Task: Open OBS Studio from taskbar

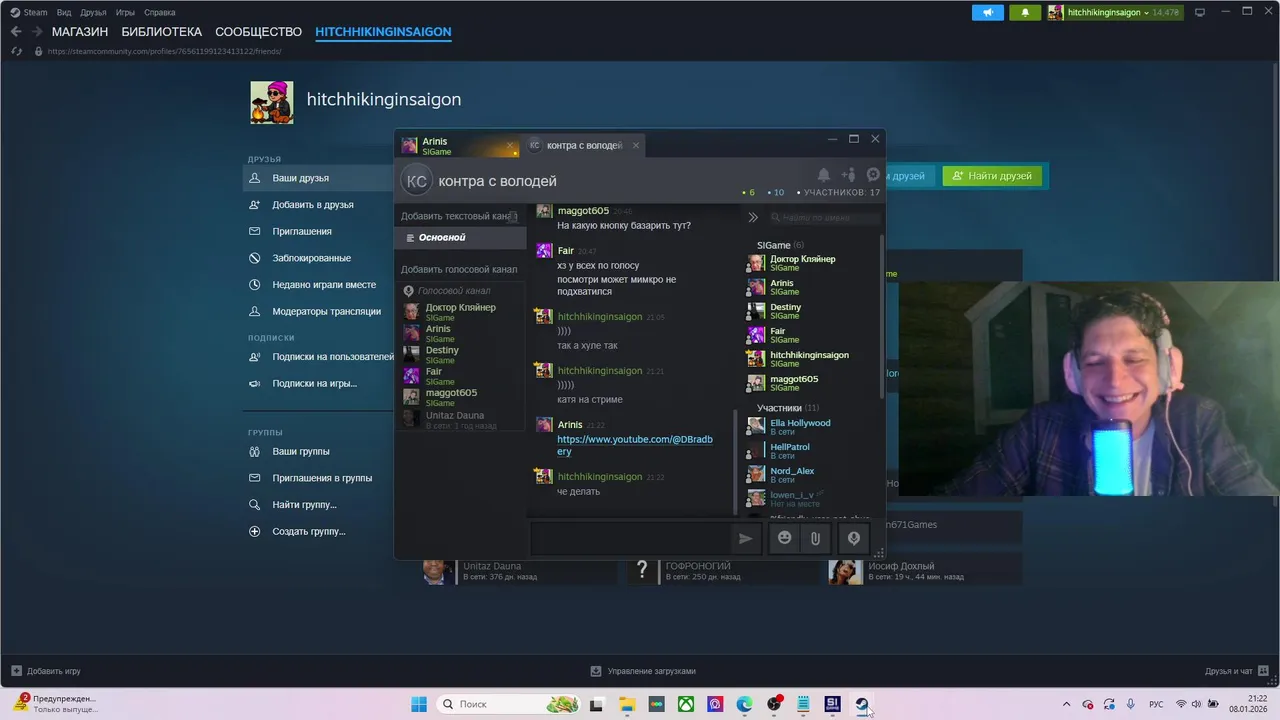Action: [x=774, y=704]
